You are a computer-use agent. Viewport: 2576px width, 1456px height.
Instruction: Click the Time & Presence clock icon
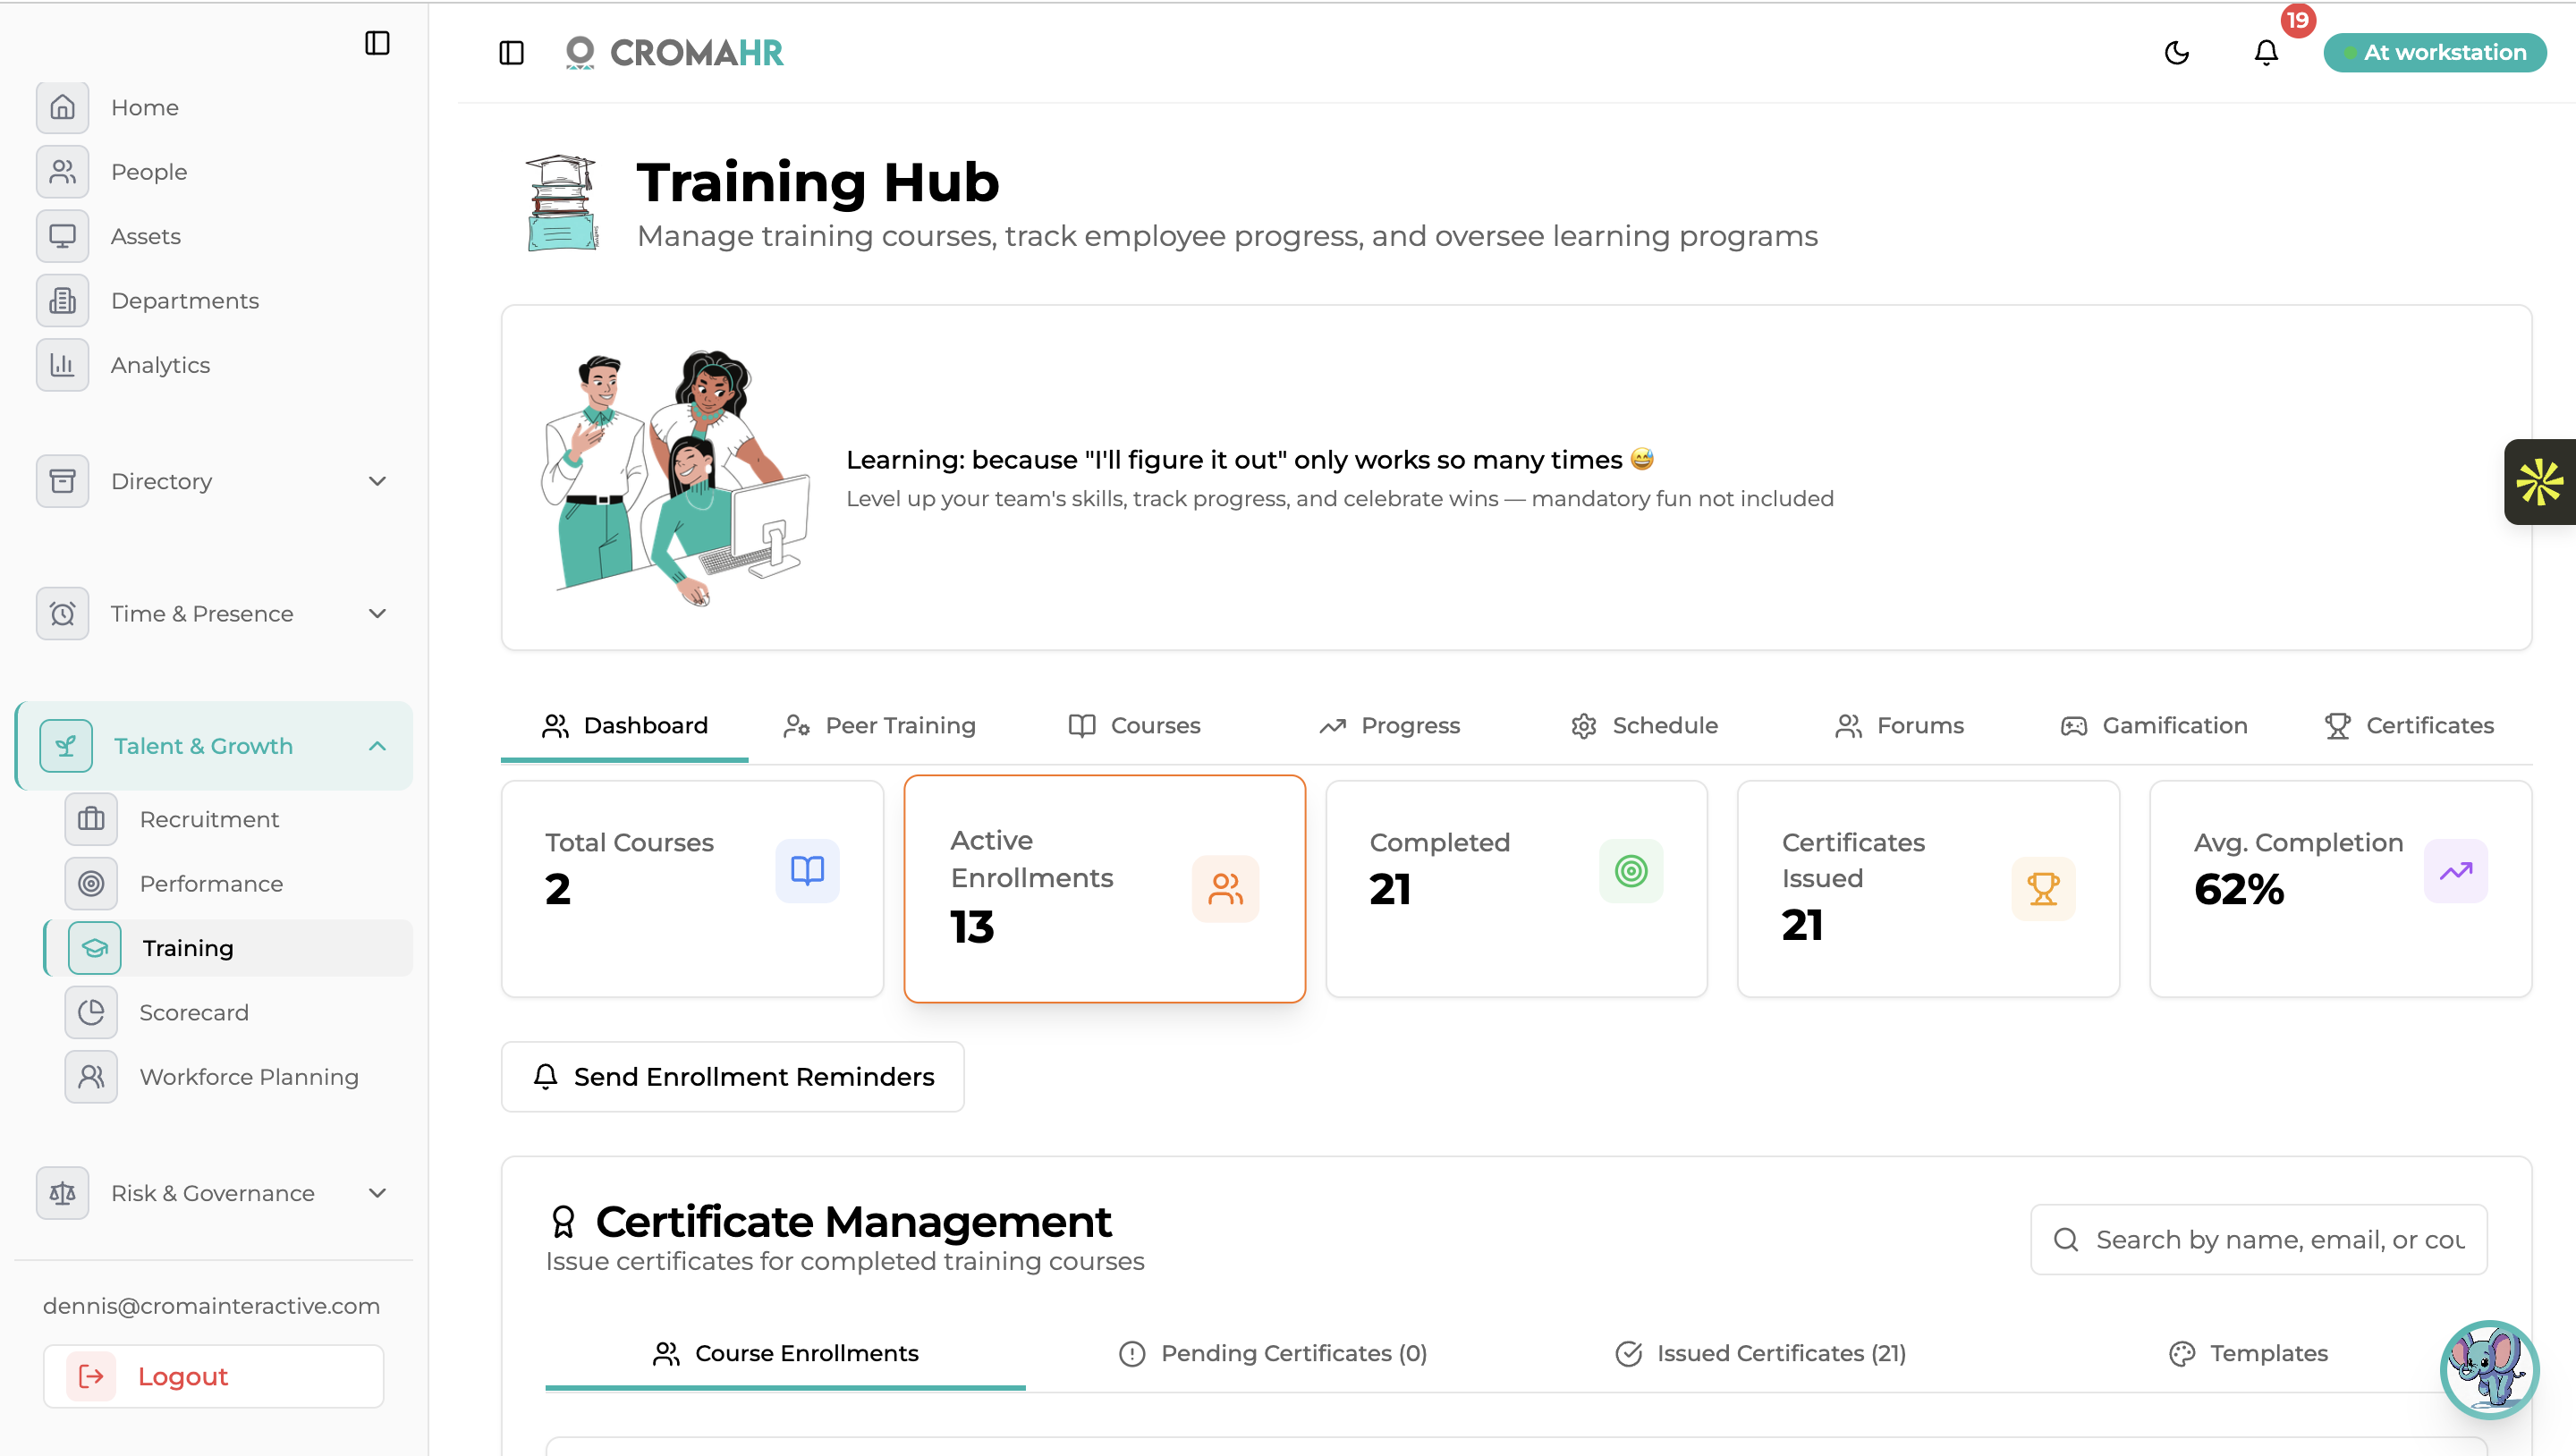[62, 613]
